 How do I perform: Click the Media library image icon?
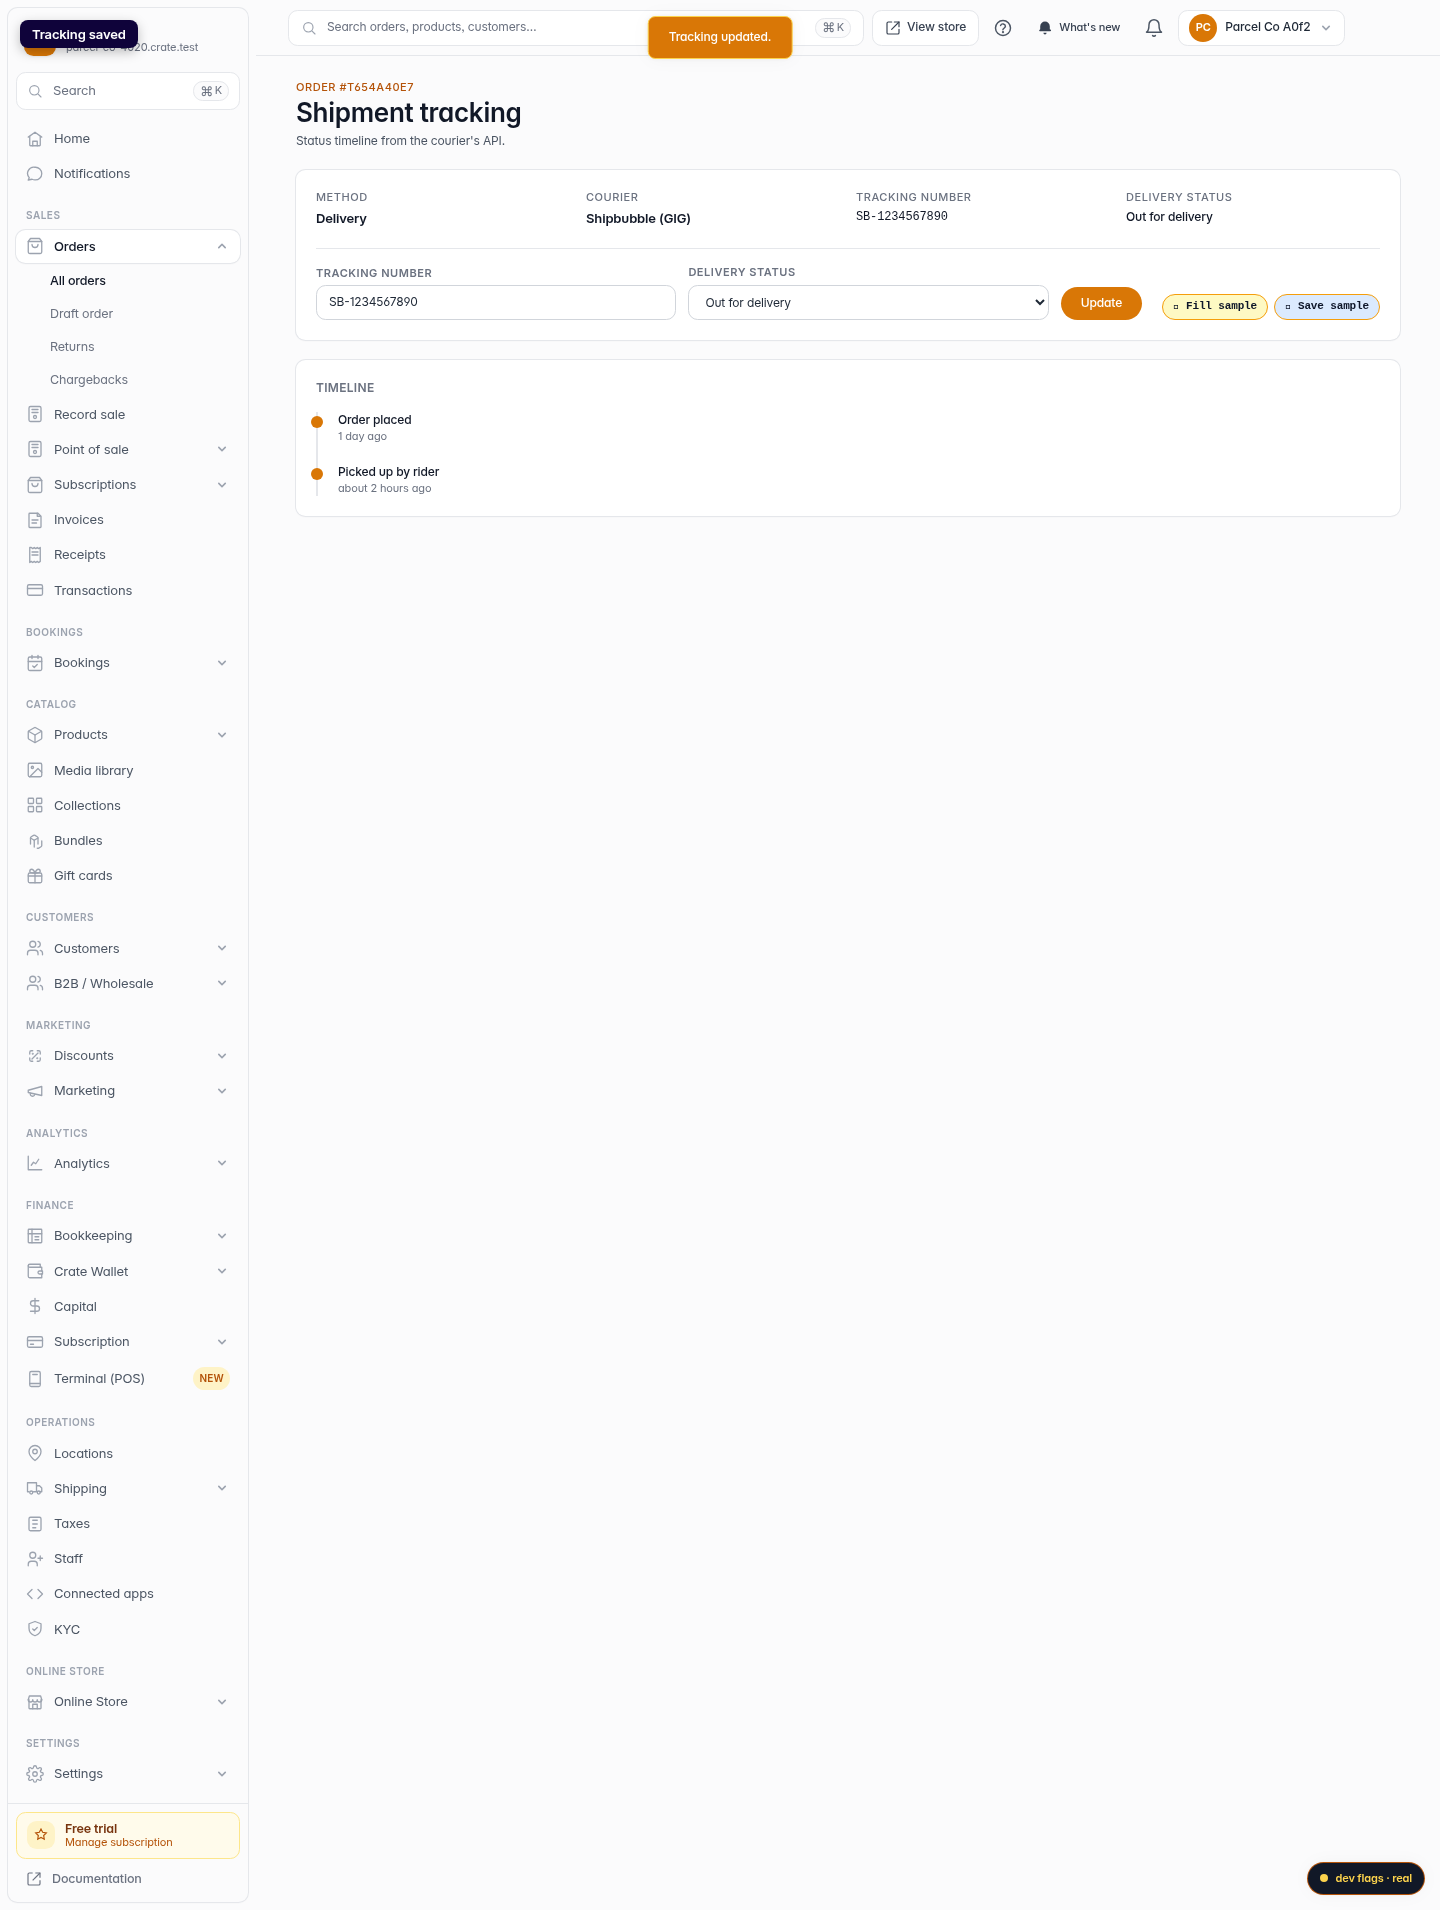[35, 770]
